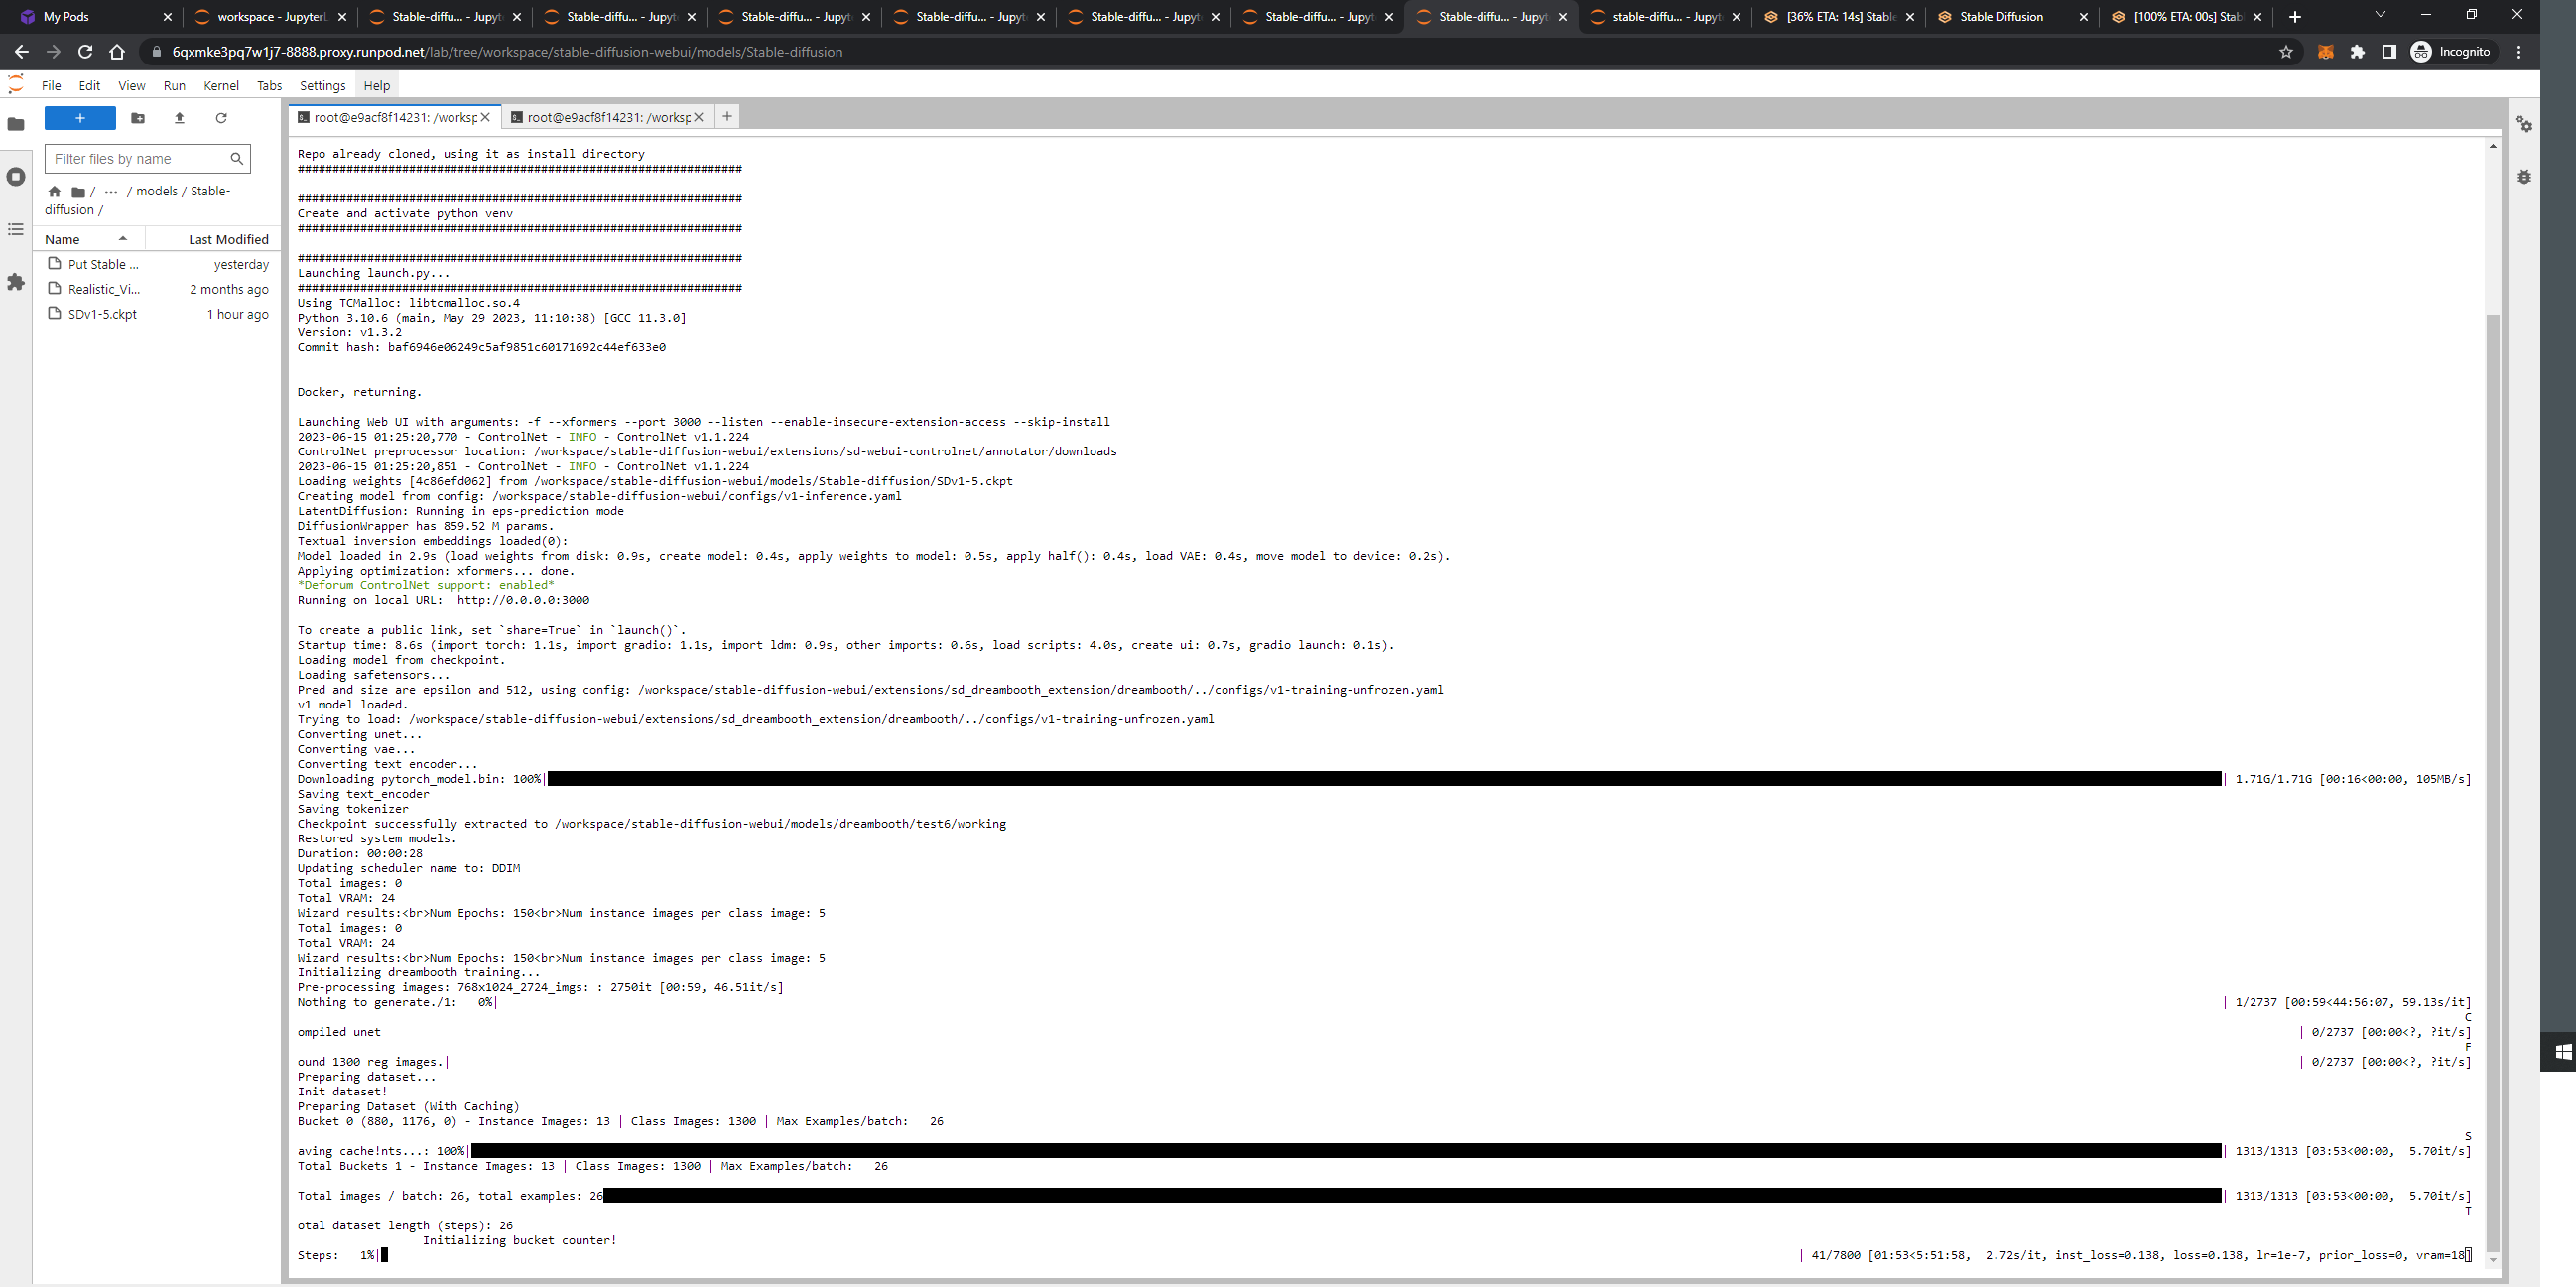Image resolution: width=2576 pixels, height=1287 pixels.
Task: Select the SDv1-5.ckpt file
Action: click(x=103, y=314)
